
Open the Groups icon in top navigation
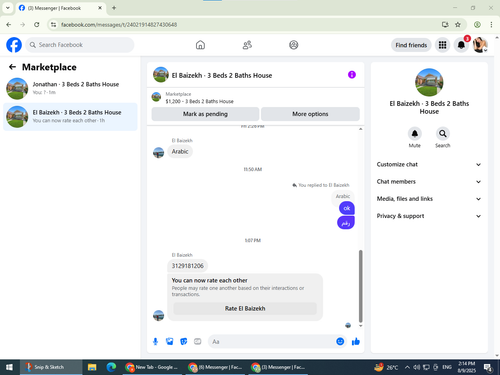point(294,45)
